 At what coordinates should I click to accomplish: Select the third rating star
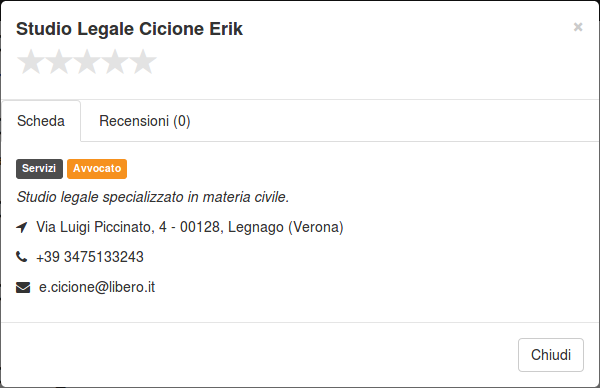pos(87,61)
